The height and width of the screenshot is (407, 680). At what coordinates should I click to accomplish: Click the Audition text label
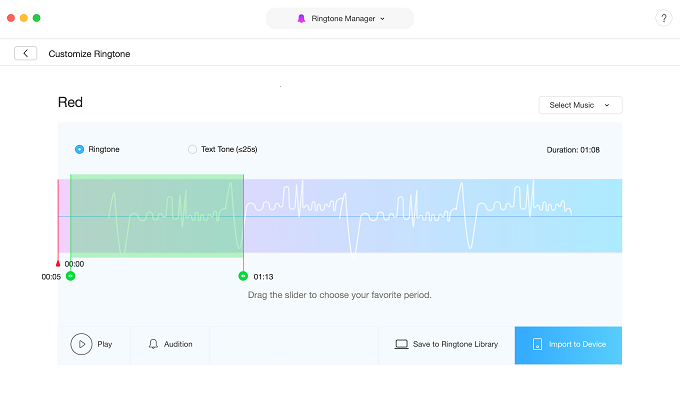pos(177,344)
